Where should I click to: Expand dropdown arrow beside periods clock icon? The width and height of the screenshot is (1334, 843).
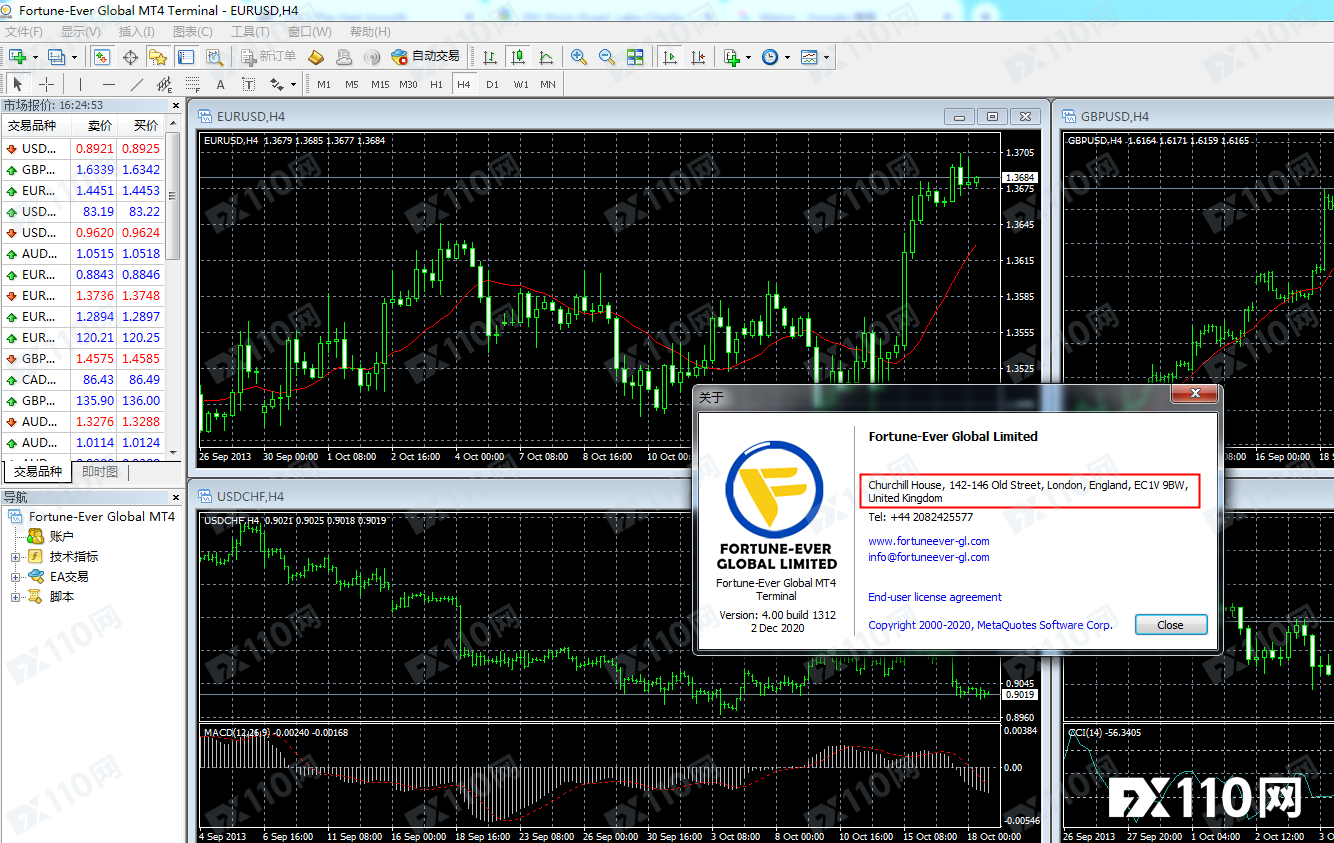coord(787,57)
